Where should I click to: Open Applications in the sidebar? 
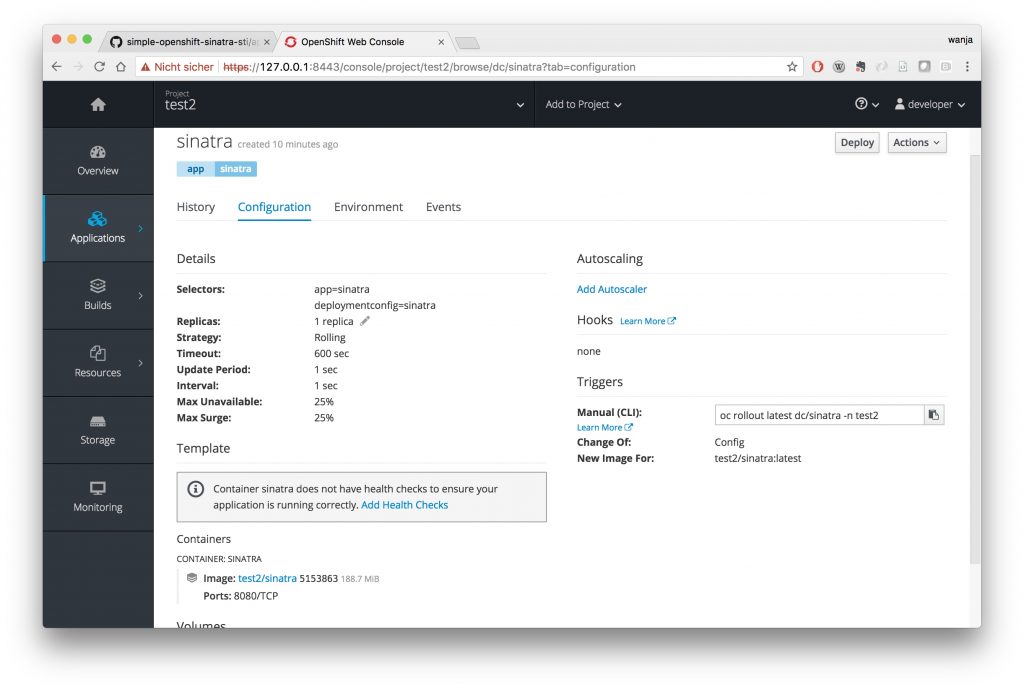98,228
